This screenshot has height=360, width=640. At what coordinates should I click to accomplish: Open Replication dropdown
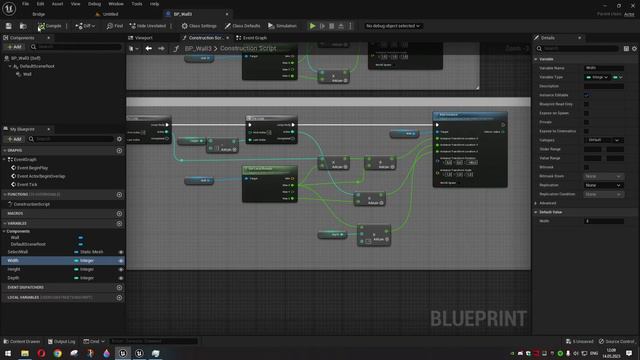point(604,185)
